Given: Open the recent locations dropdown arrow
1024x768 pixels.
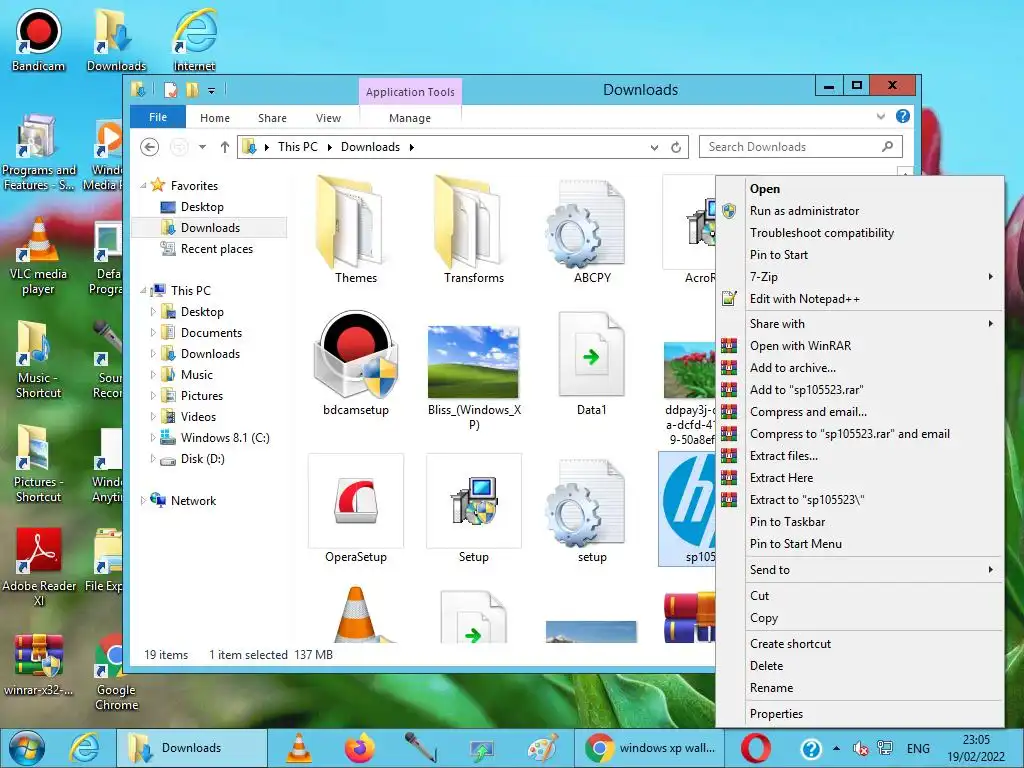Looking at the screenshot, I should [202, 147].
